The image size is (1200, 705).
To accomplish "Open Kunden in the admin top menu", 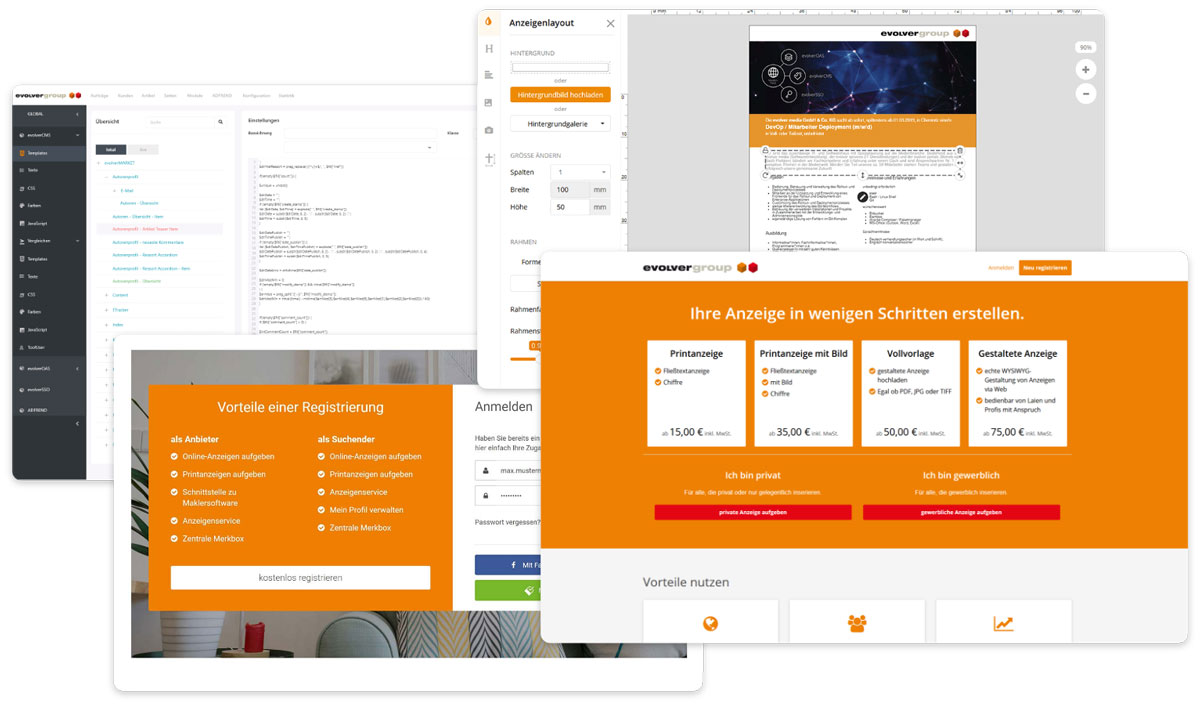I will click(x=125, y=95).
